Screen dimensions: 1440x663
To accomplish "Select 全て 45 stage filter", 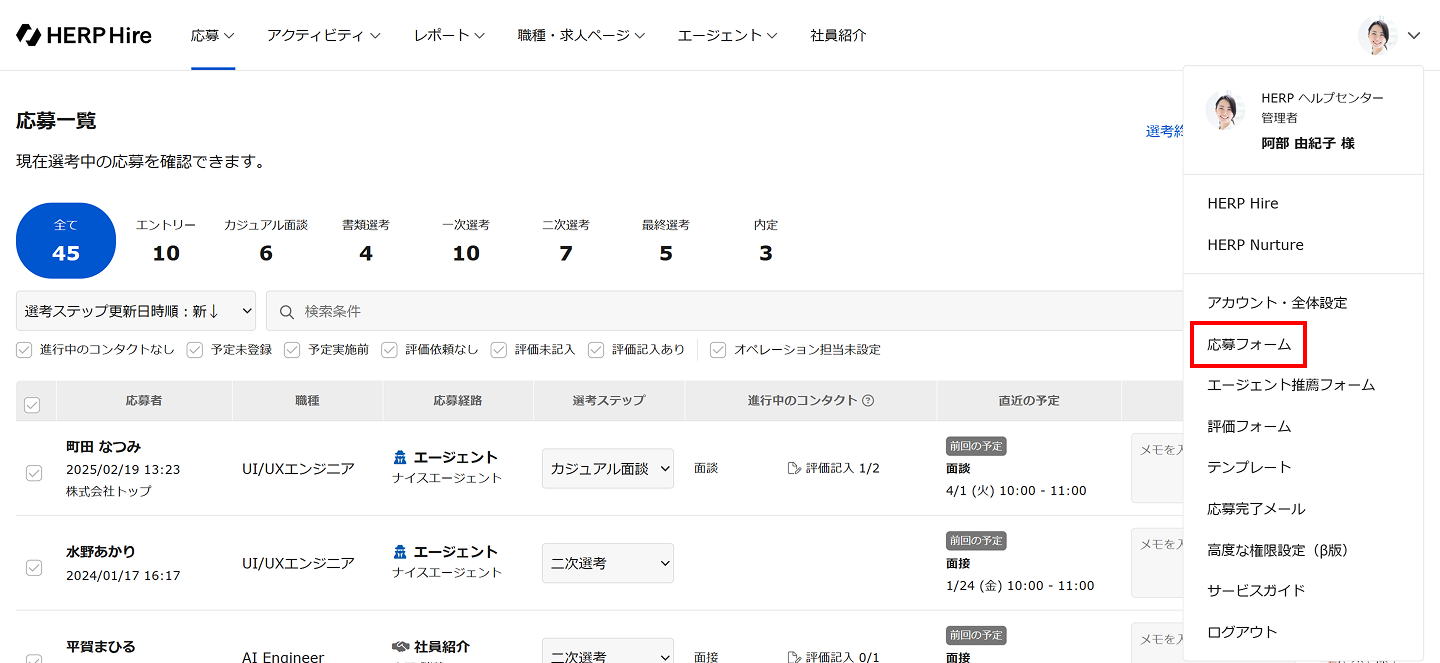I will click(x=66, y=241).
